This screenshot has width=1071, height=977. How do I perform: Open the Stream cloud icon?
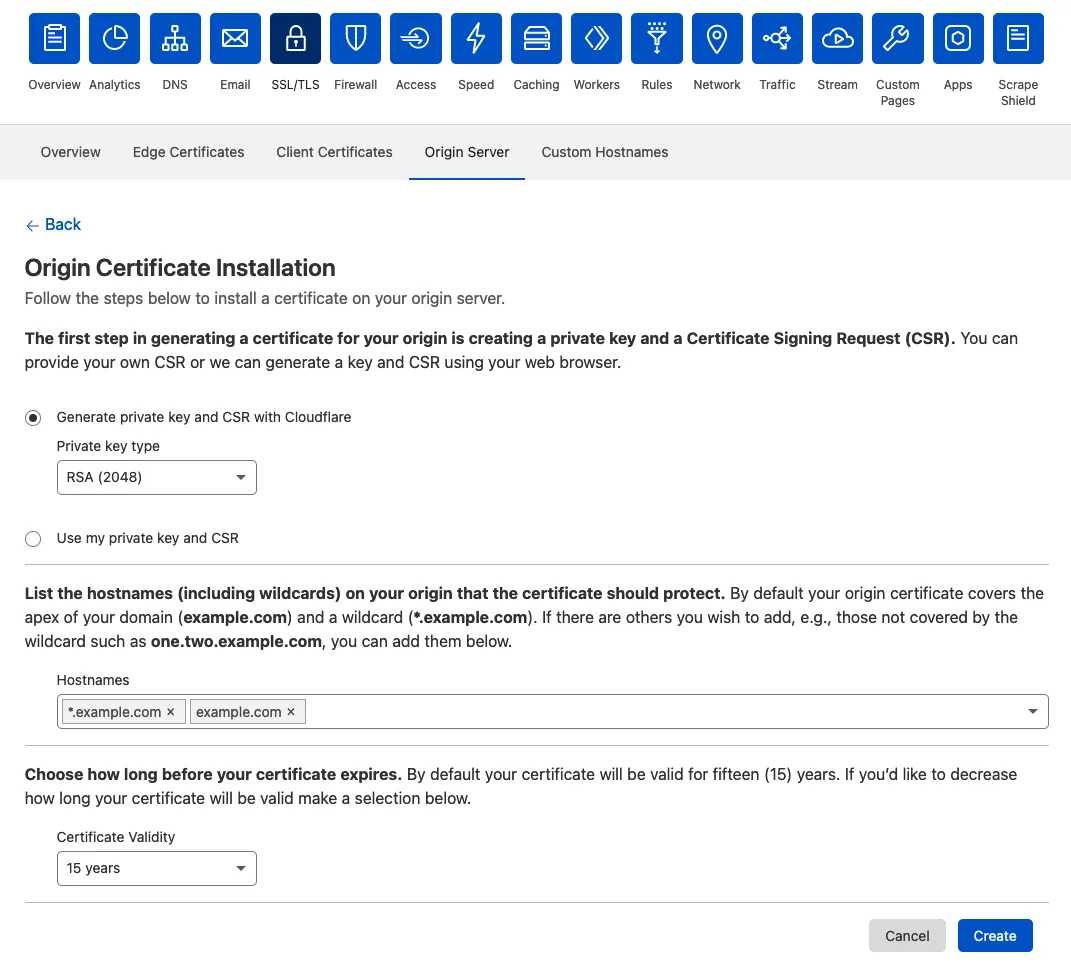coord(837,38)
